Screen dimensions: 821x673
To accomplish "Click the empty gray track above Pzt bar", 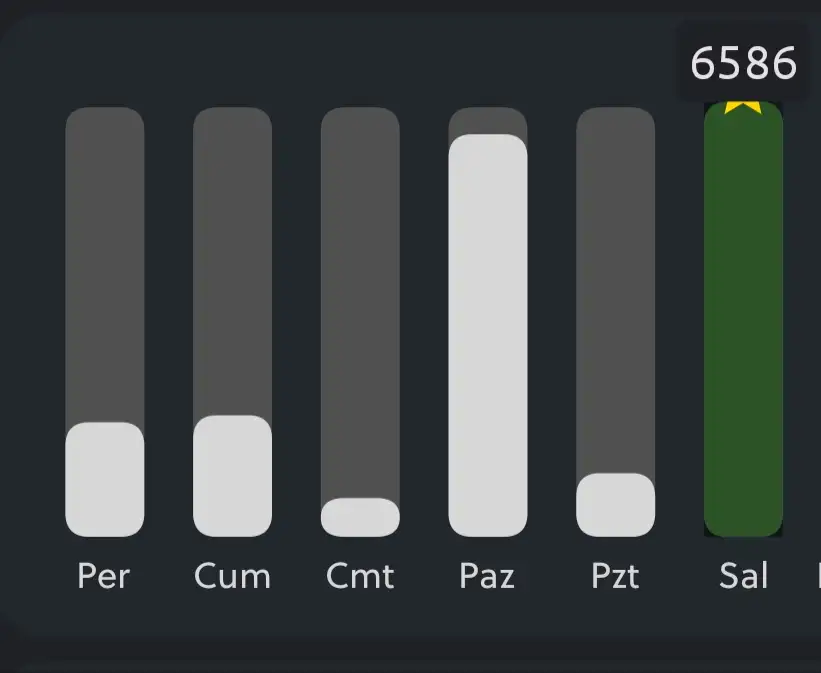I will tap(616, 290).
